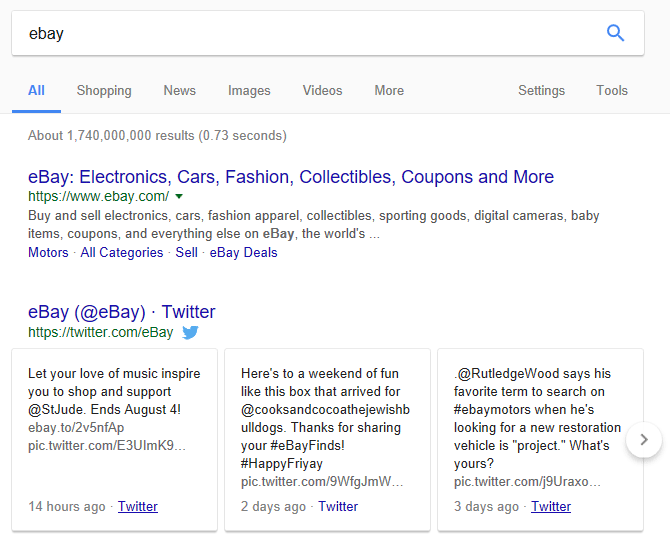Click the Twitter bird icon beside twitter.com/eBay

(190, 332)
